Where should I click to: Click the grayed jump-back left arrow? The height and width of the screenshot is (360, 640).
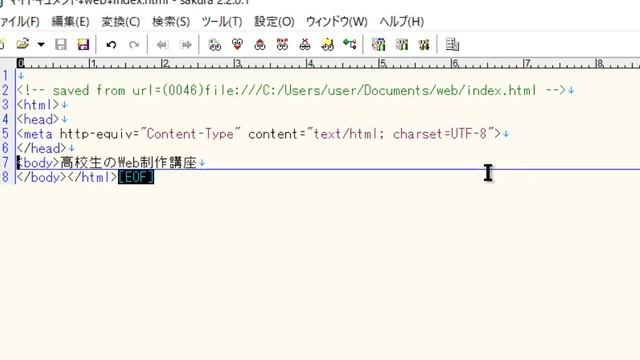(162, 44)
